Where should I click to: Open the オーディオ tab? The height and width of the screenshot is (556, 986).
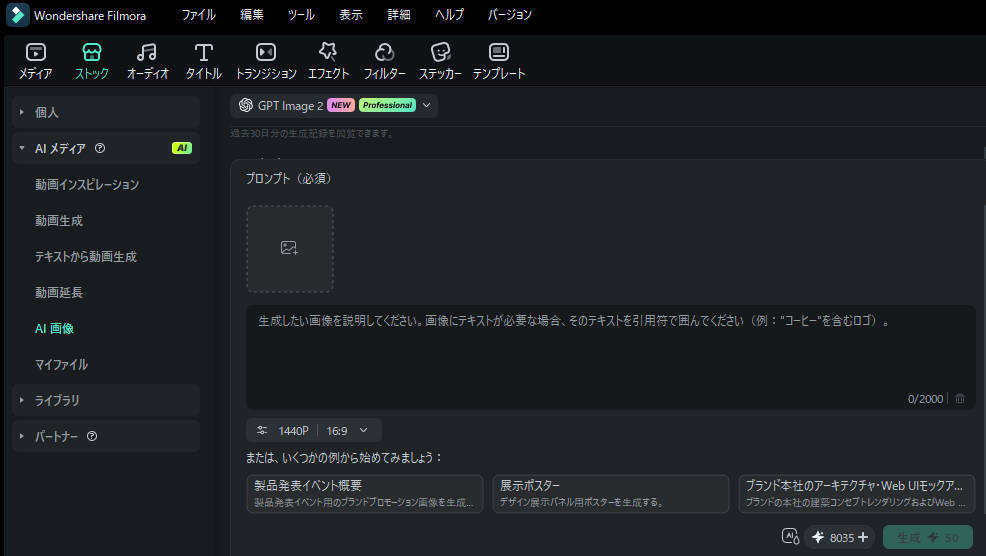(148, 62)
